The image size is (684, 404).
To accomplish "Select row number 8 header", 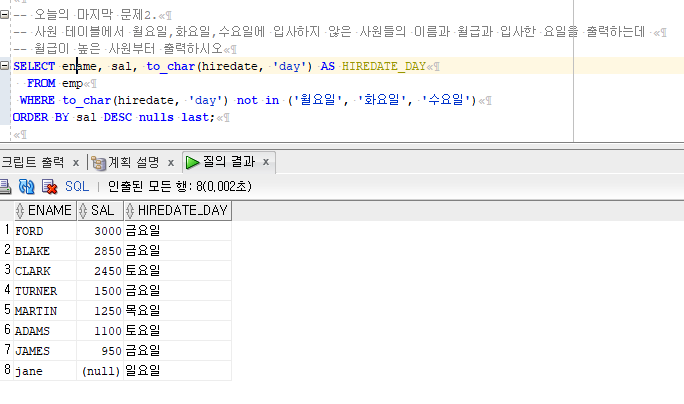I will (x=7, y=370).
